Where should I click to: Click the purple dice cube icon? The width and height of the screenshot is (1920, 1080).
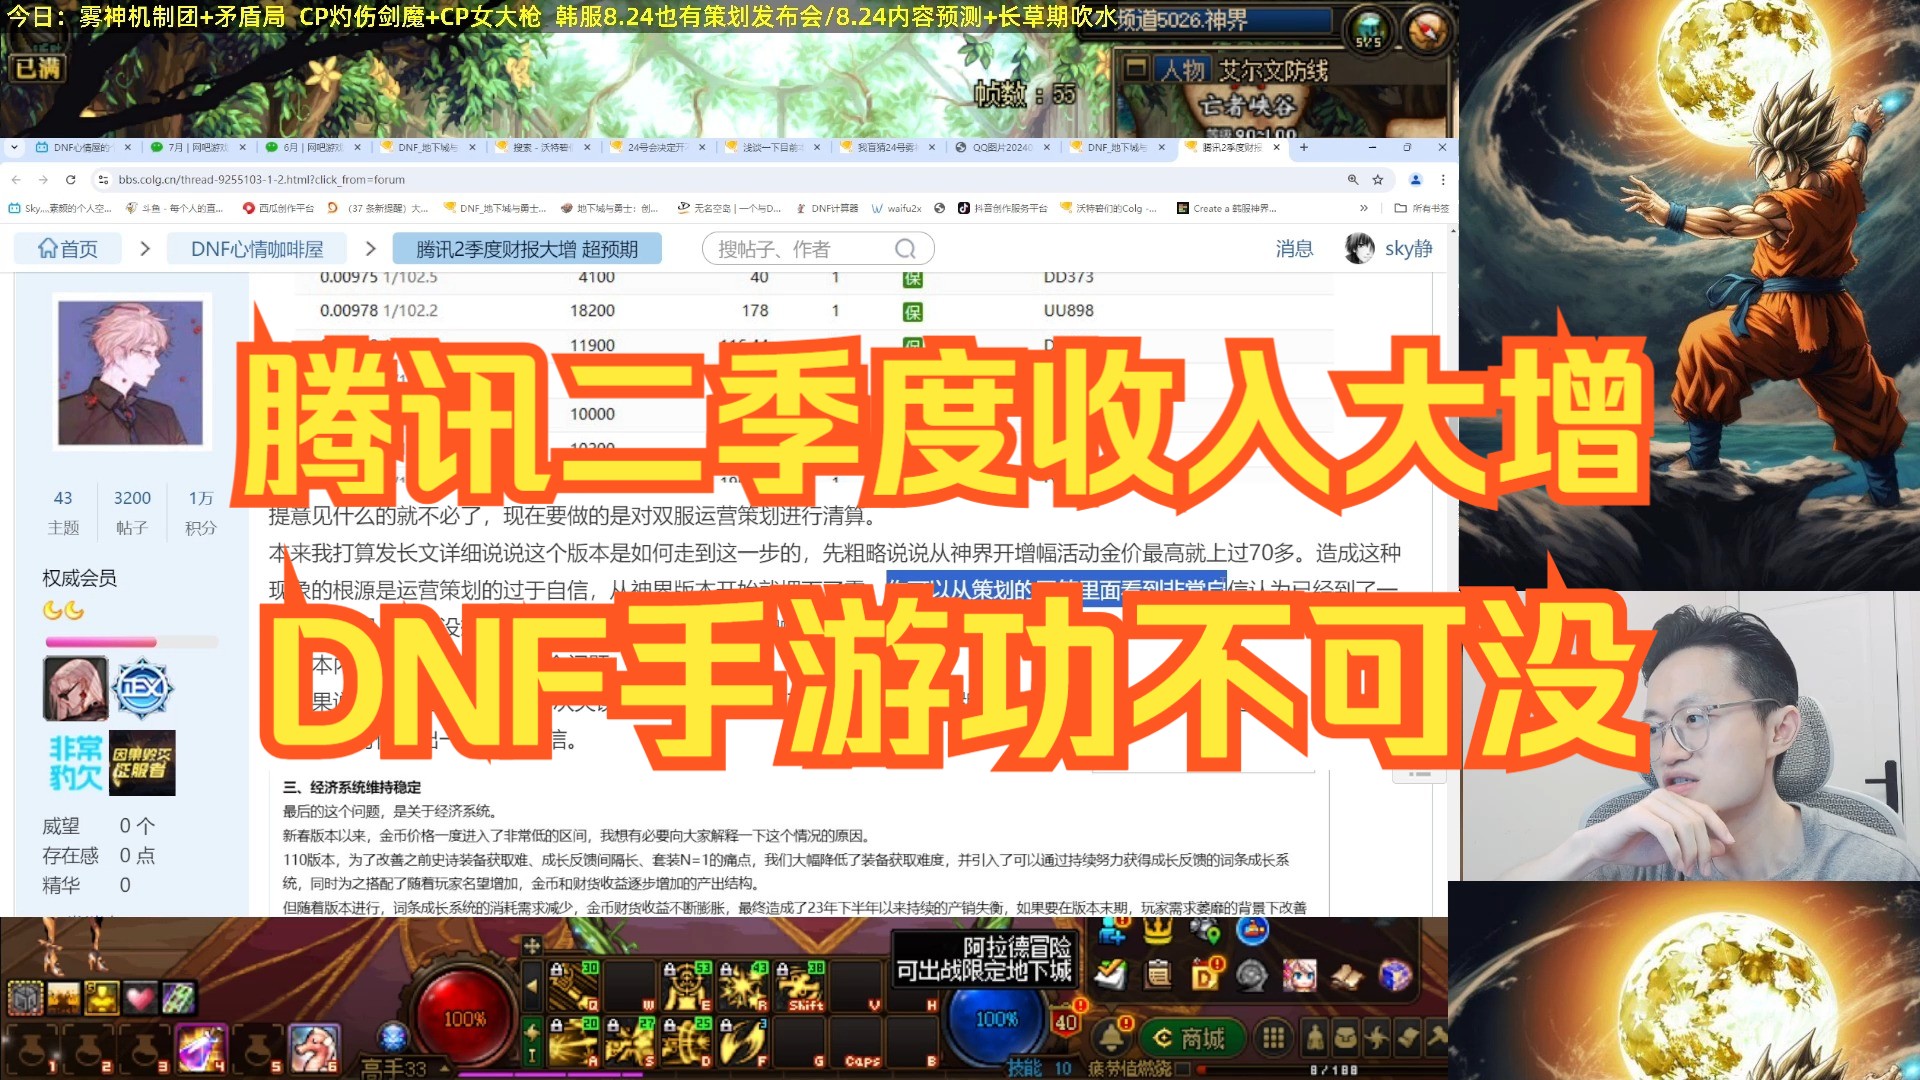click(x=1395, y=974)
